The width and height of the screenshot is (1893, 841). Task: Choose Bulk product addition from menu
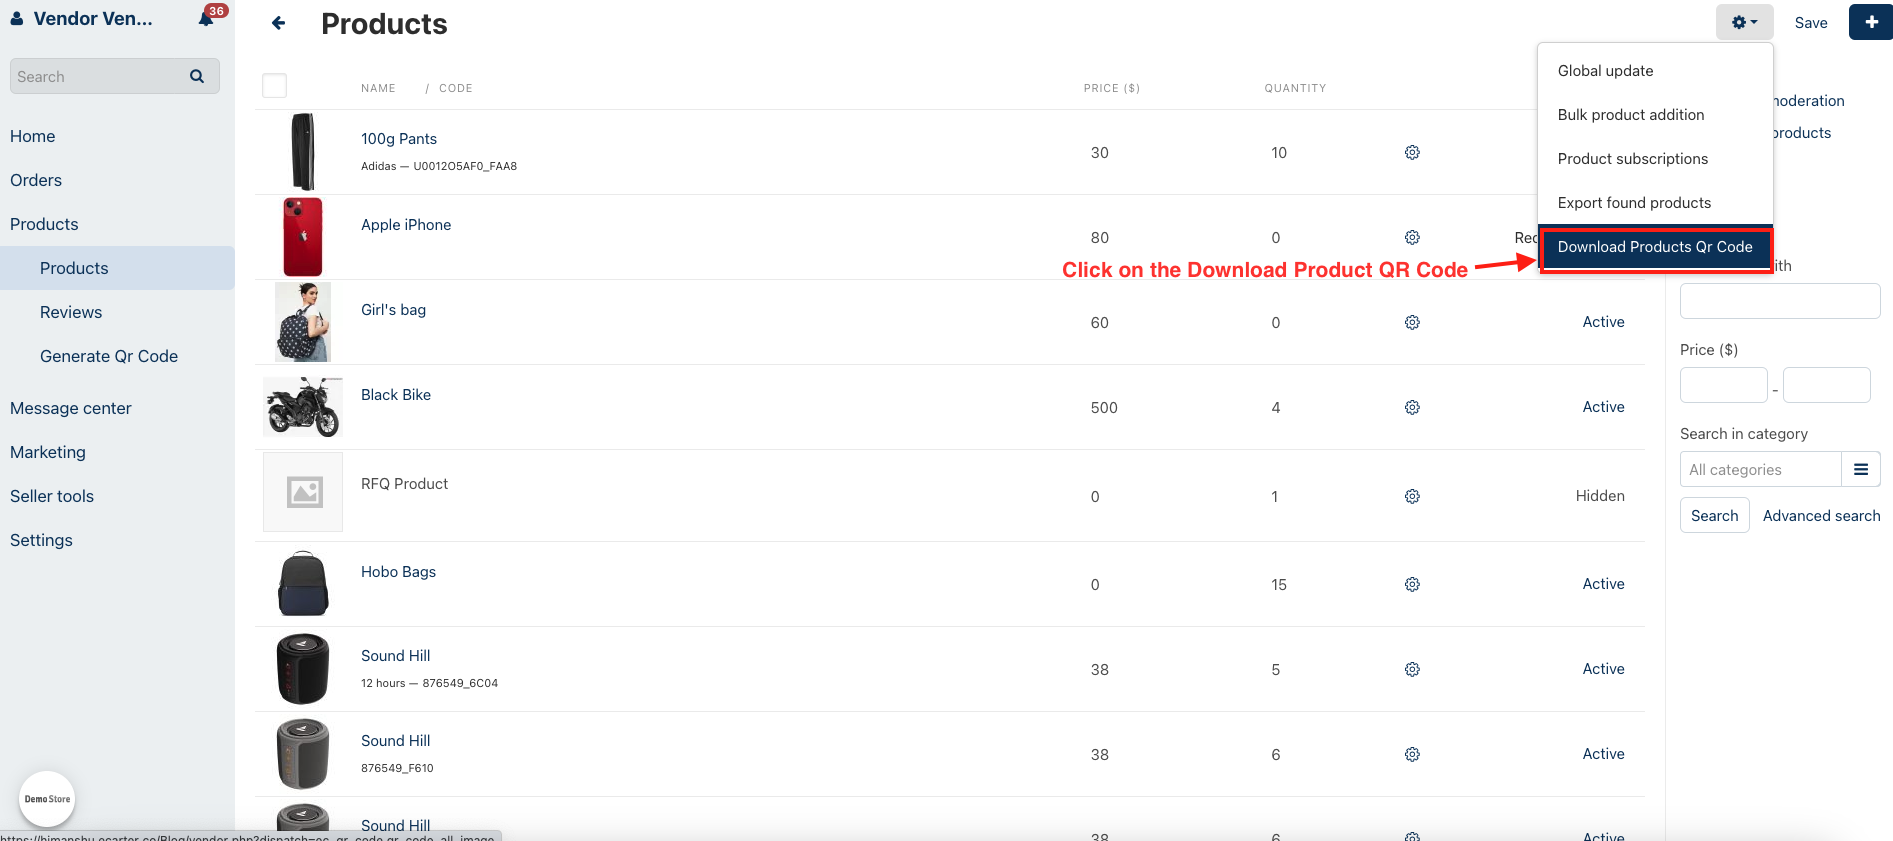[x=1630, y=115]
